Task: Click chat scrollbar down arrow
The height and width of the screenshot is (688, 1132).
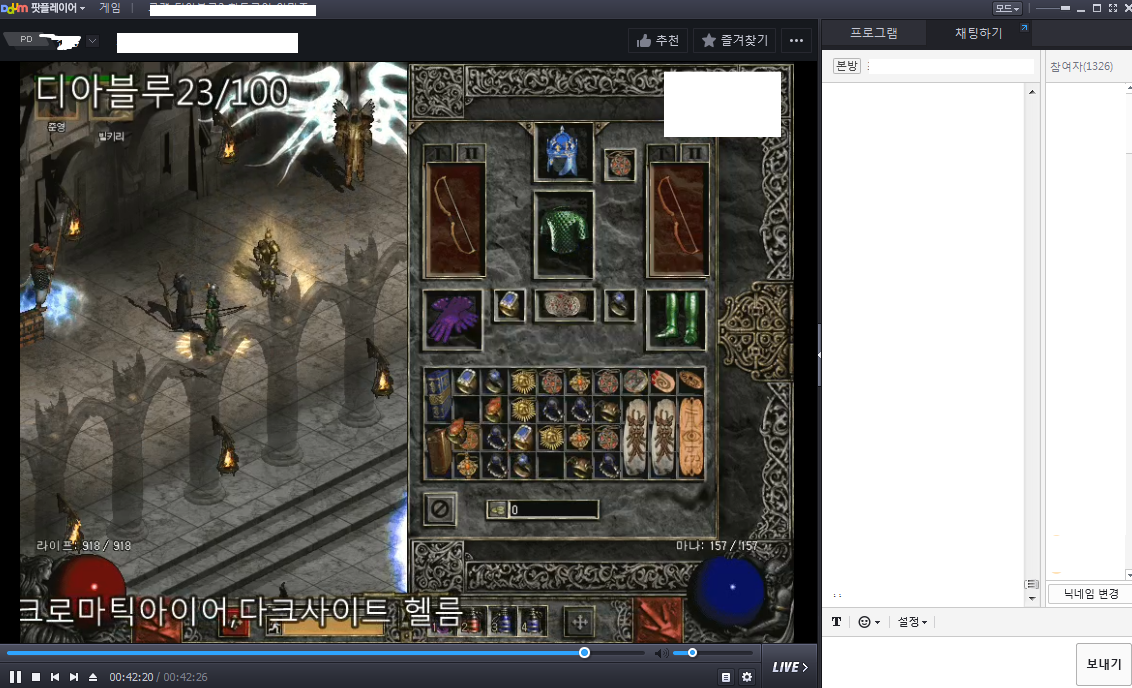Action: point(1032,598)
